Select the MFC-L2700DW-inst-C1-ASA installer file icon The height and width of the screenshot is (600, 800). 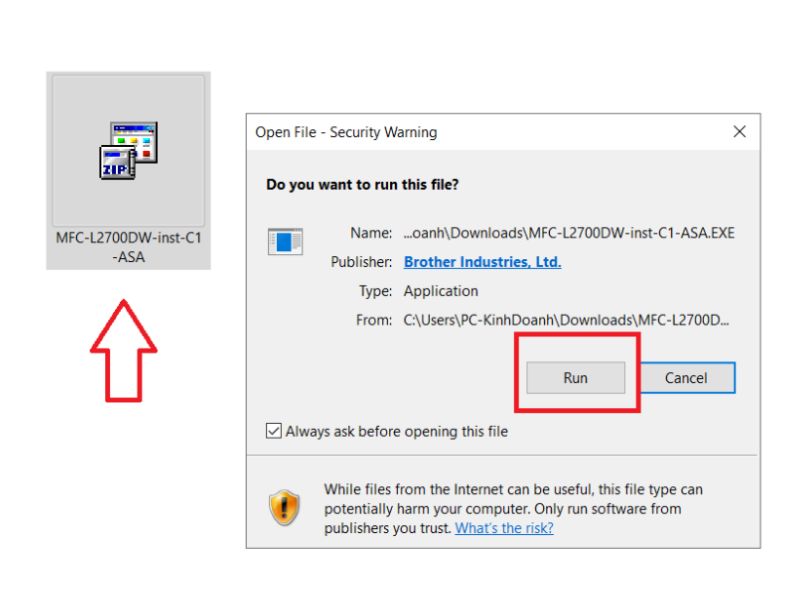pyautogui.click(x=129, y=150)
